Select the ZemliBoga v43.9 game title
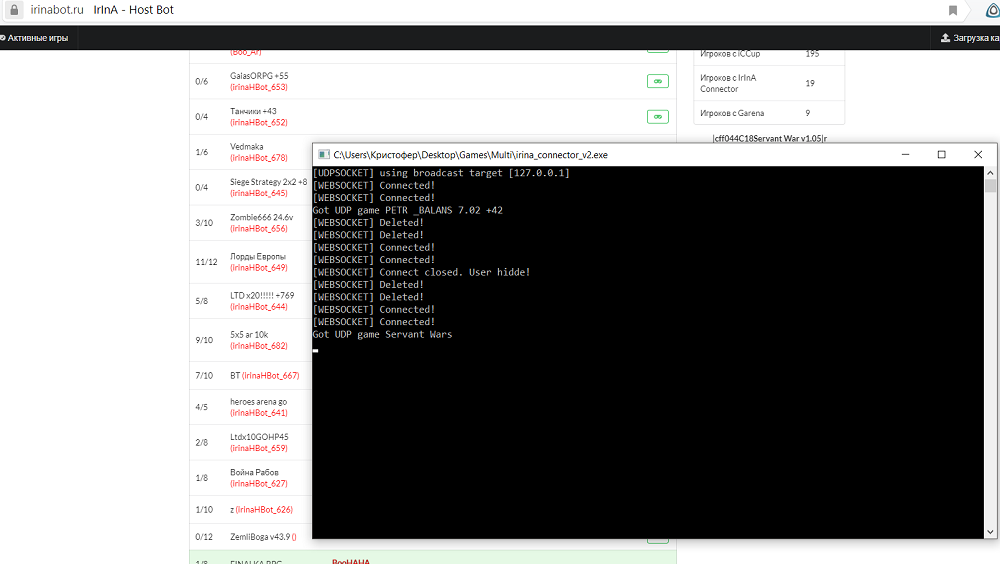Viewport: 1000px width, 564px height. click(260, 537)
